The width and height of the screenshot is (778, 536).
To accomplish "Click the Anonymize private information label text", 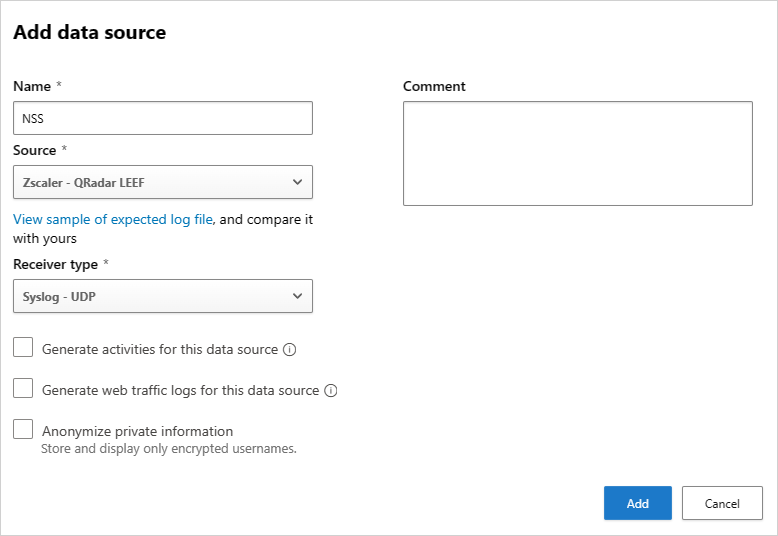I will tap(137, 431).
